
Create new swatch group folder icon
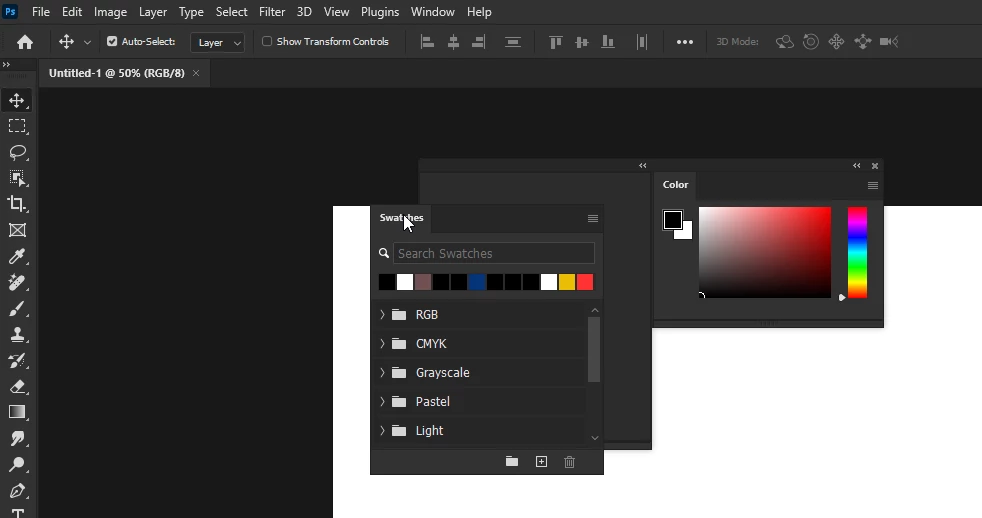pyautogui.click(x=512, y=462)
